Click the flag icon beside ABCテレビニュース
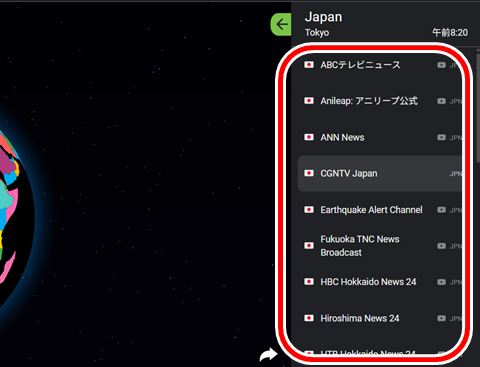The height and width of the screenshot is (367, 480). [309, 65]
